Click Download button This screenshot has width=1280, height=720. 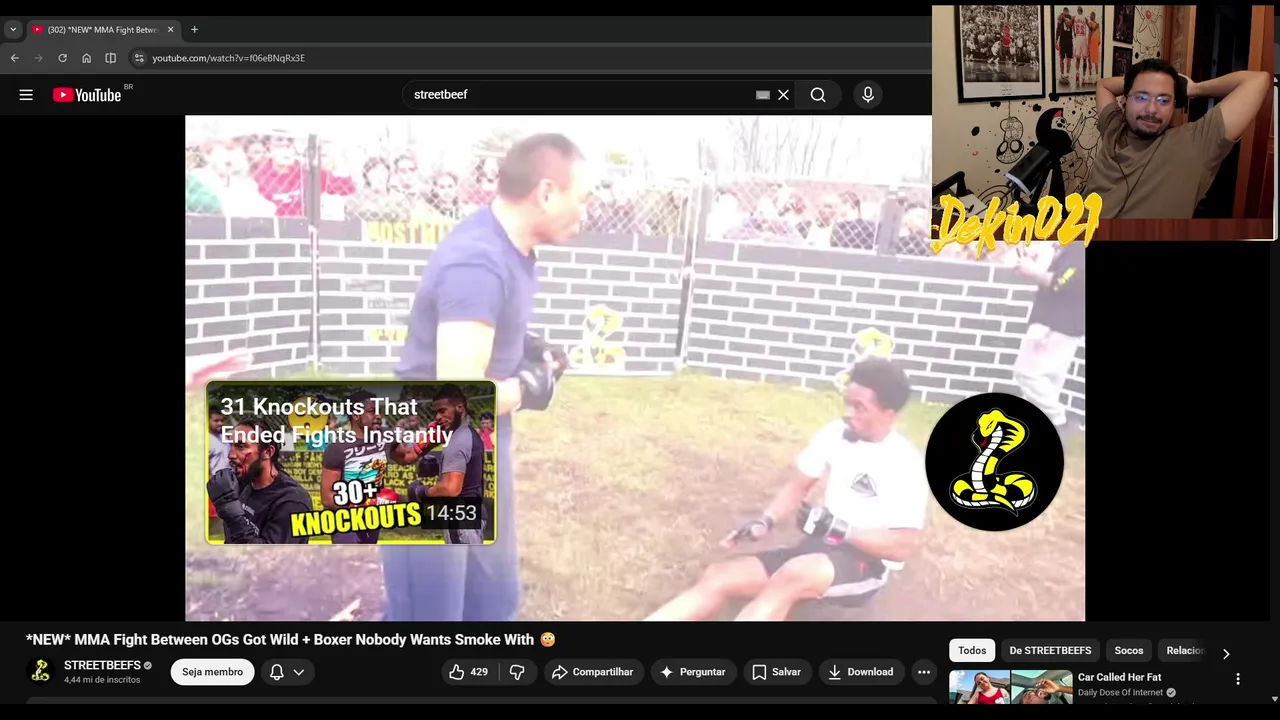(861, 672)
